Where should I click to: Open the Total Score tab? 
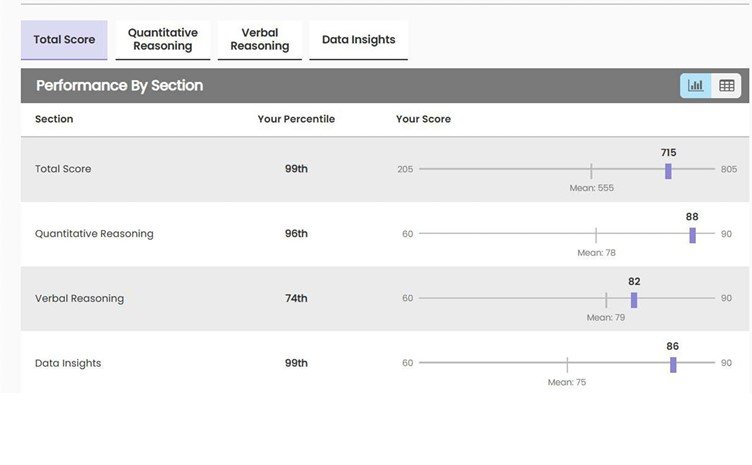tap(64, 40)
